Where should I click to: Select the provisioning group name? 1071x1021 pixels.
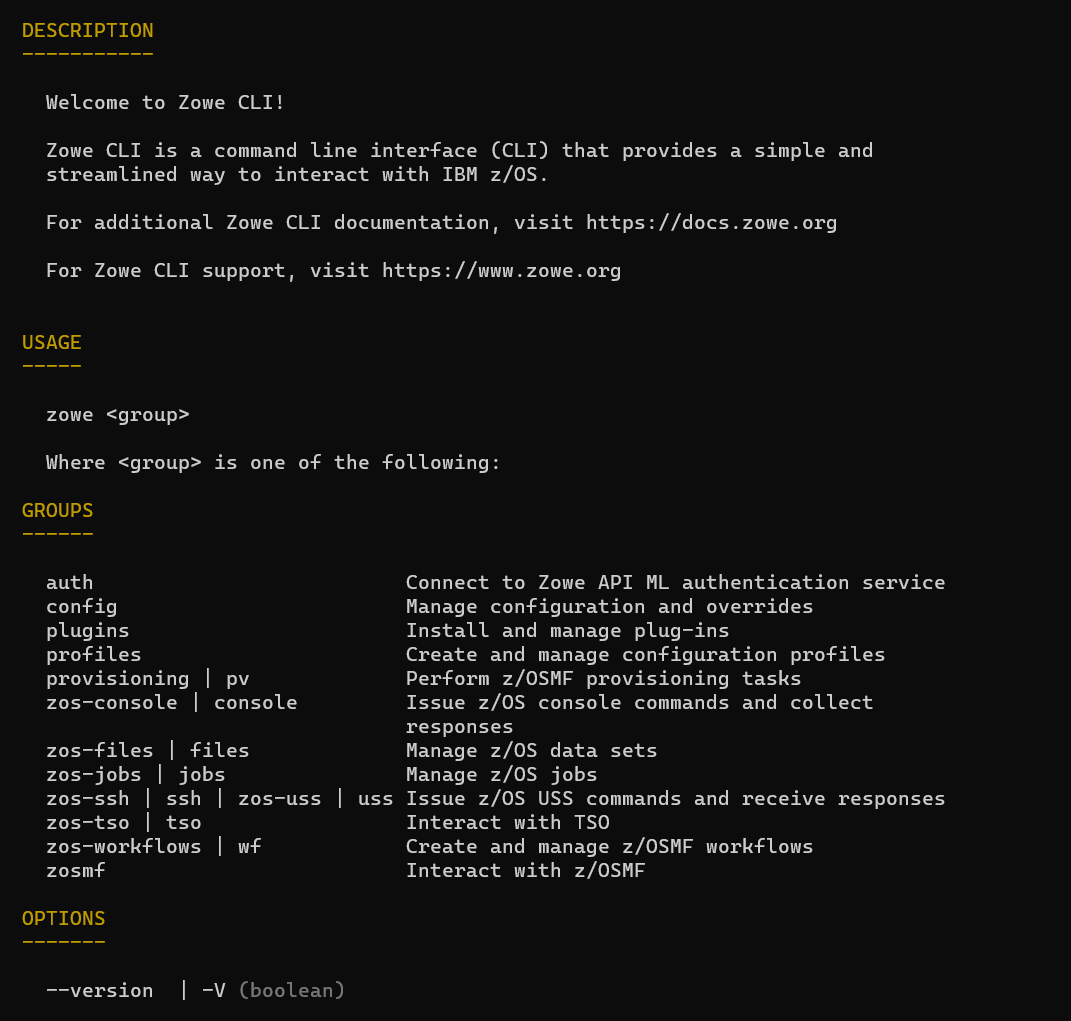click(x=117, y=678)
